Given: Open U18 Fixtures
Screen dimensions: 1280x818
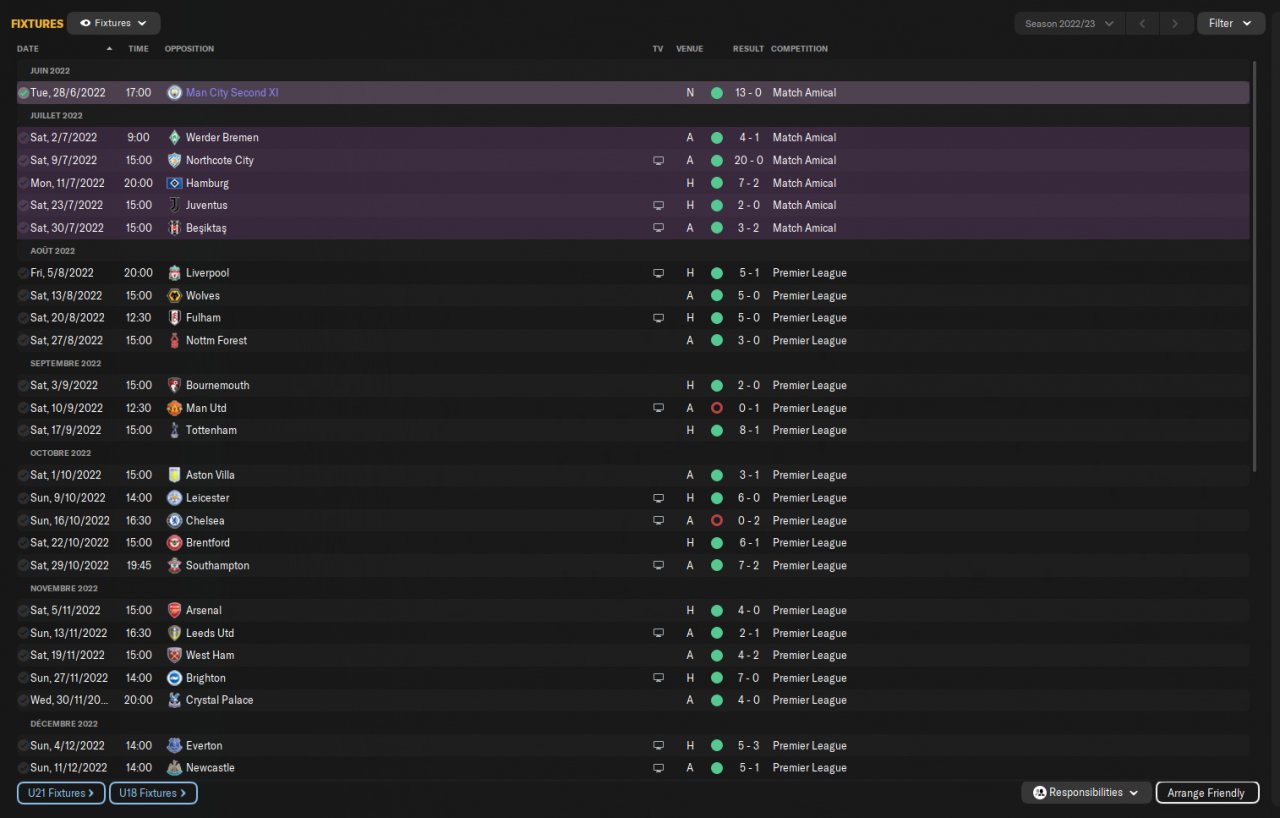Looking at the screenshot, I should pyautogui.click(x=153, y=793).
